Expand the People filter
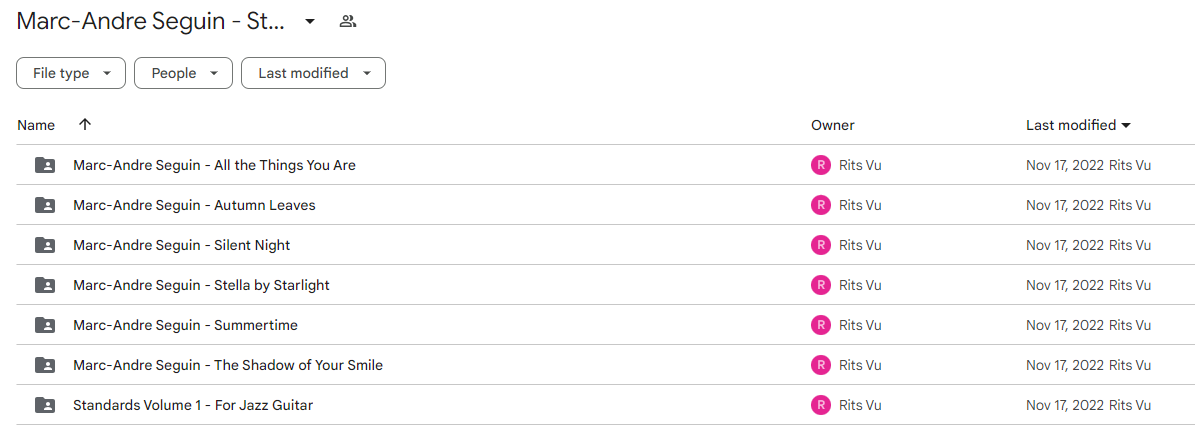This screenshot has width=1195, height=438. 184,73
